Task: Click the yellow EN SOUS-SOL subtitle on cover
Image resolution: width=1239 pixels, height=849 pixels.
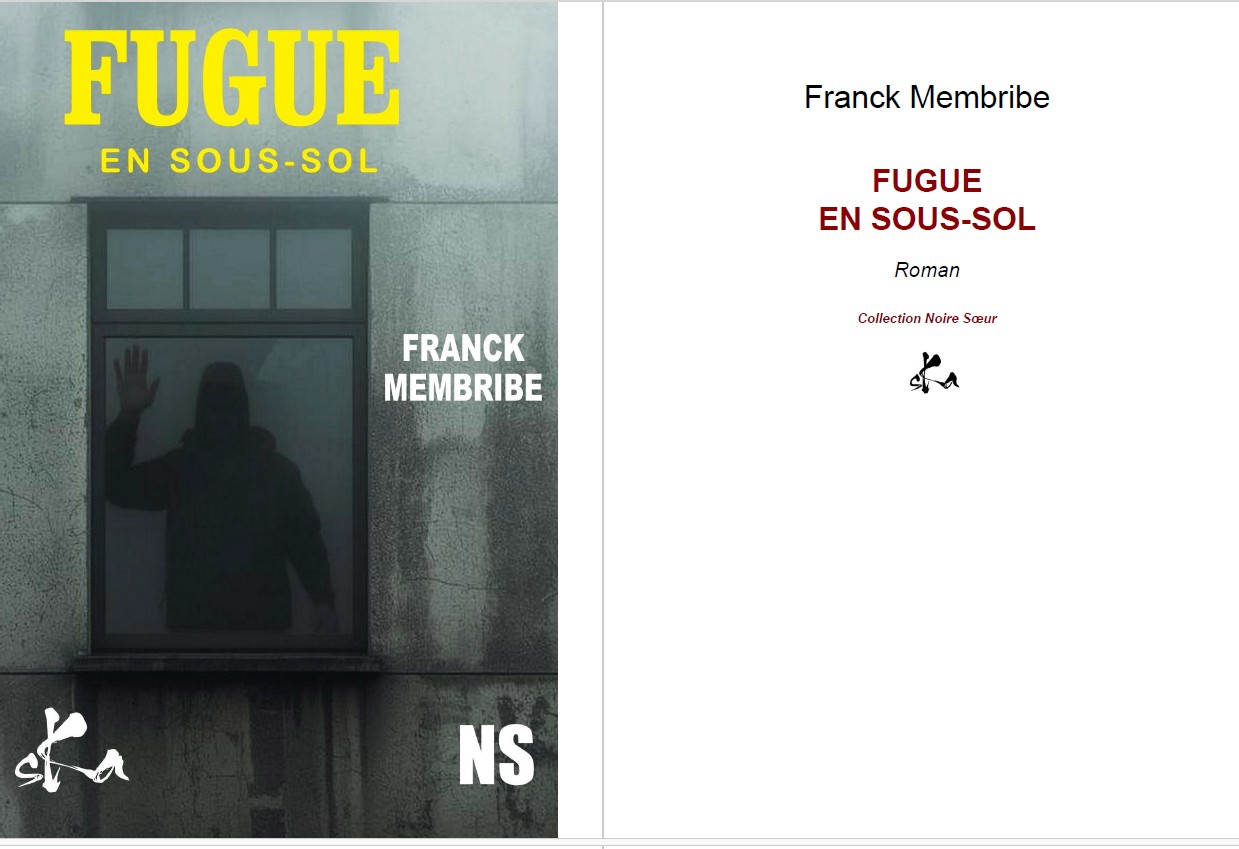Action: (240, 160)
